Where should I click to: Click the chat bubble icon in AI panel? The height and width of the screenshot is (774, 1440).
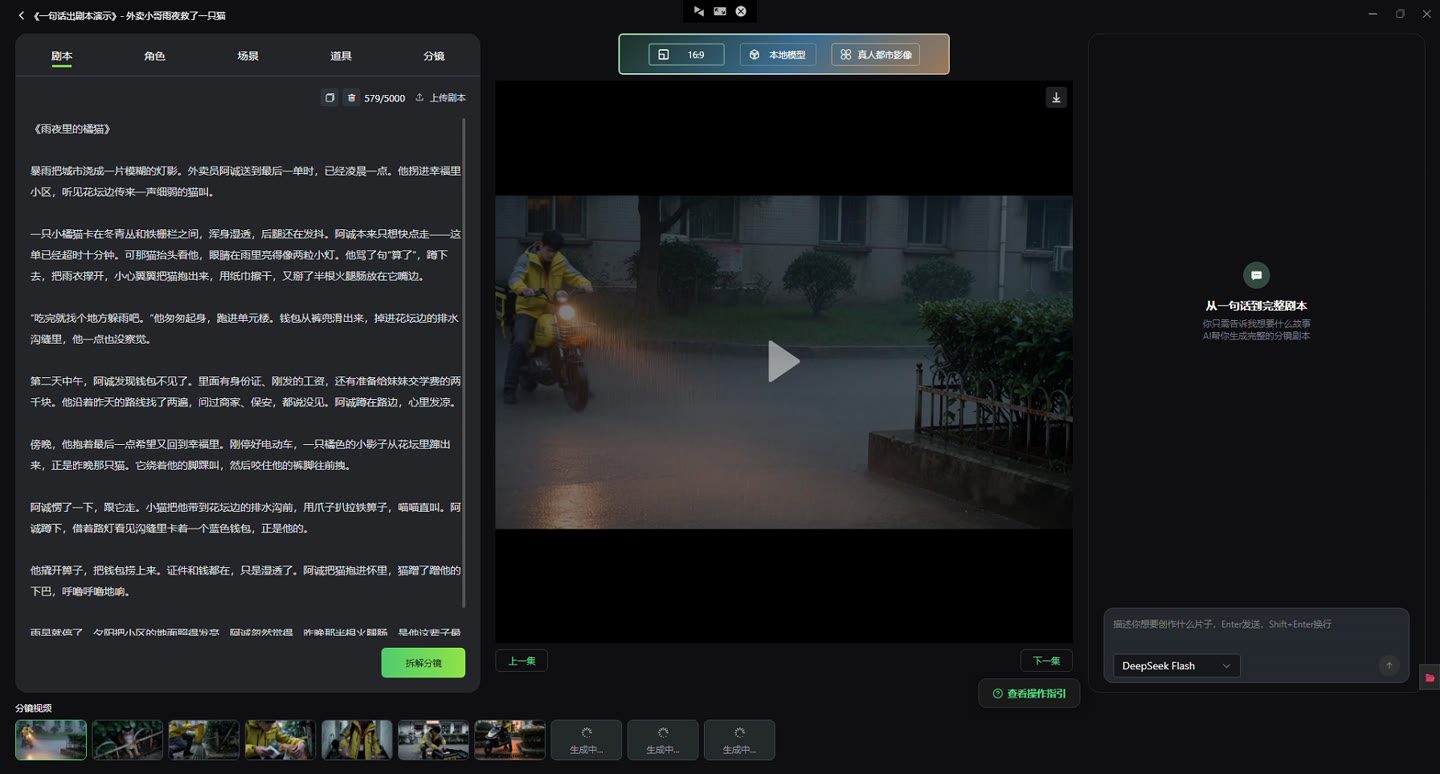click(x=1256, y=275)
